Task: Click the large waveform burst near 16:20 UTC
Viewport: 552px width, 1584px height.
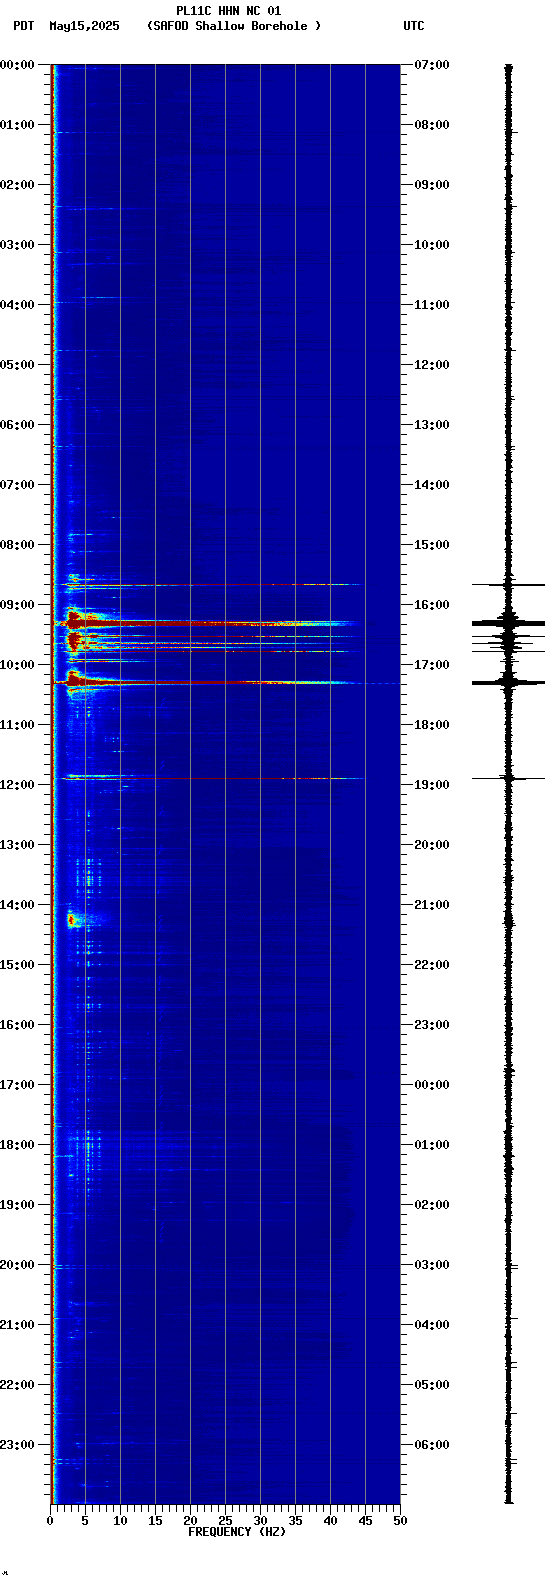Action: pos(509,623)
